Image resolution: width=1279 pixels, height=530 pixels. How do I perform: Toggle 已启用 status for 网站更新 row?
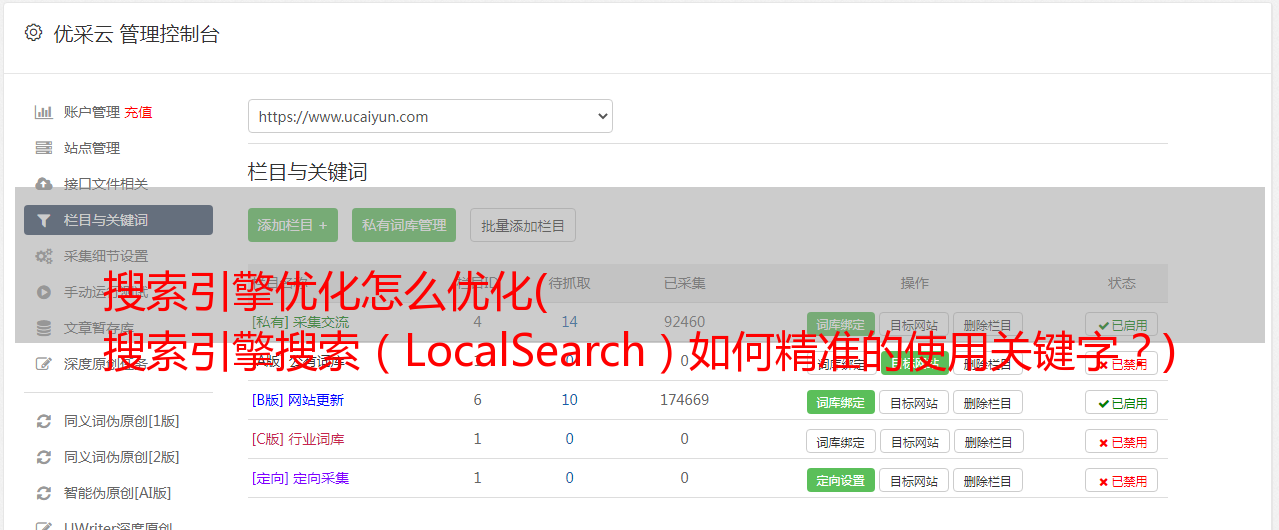1122,402
